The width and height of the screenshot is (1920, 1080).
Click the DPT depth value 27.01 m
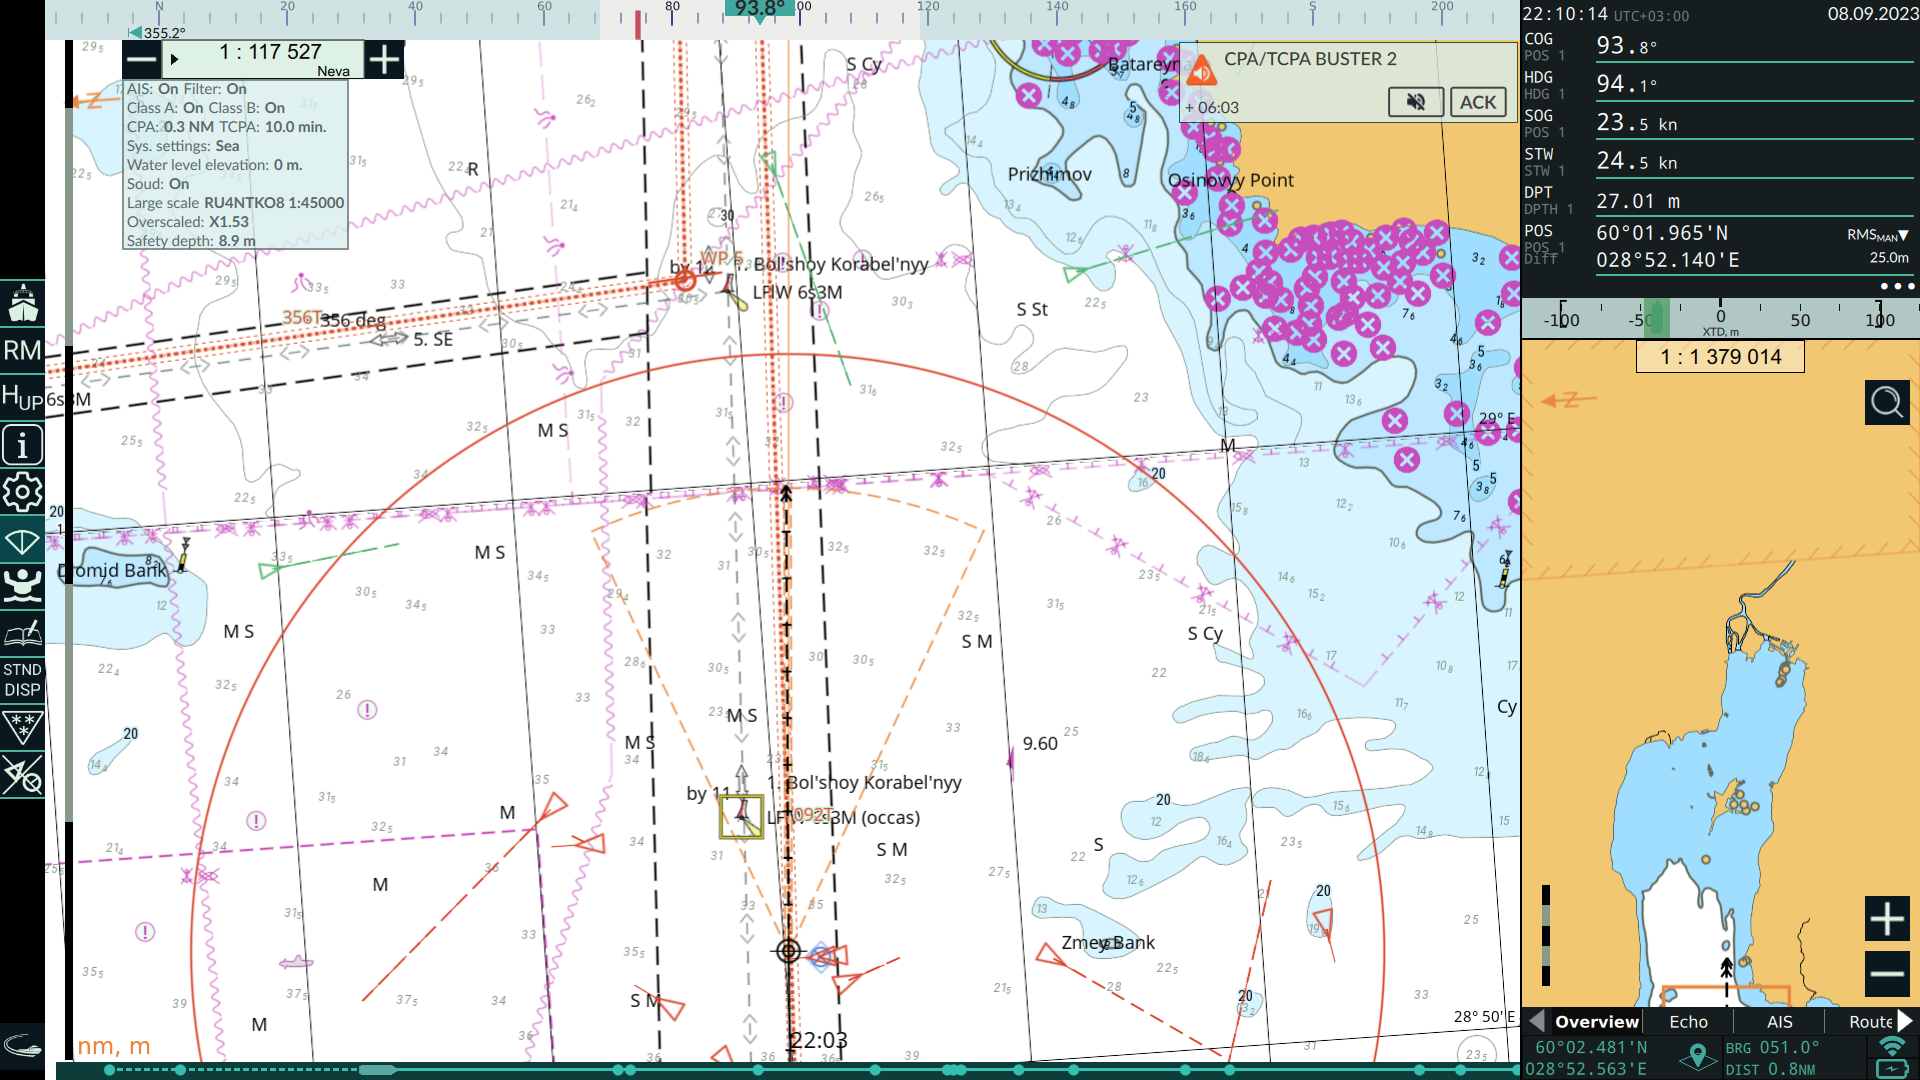[1638, 201]
